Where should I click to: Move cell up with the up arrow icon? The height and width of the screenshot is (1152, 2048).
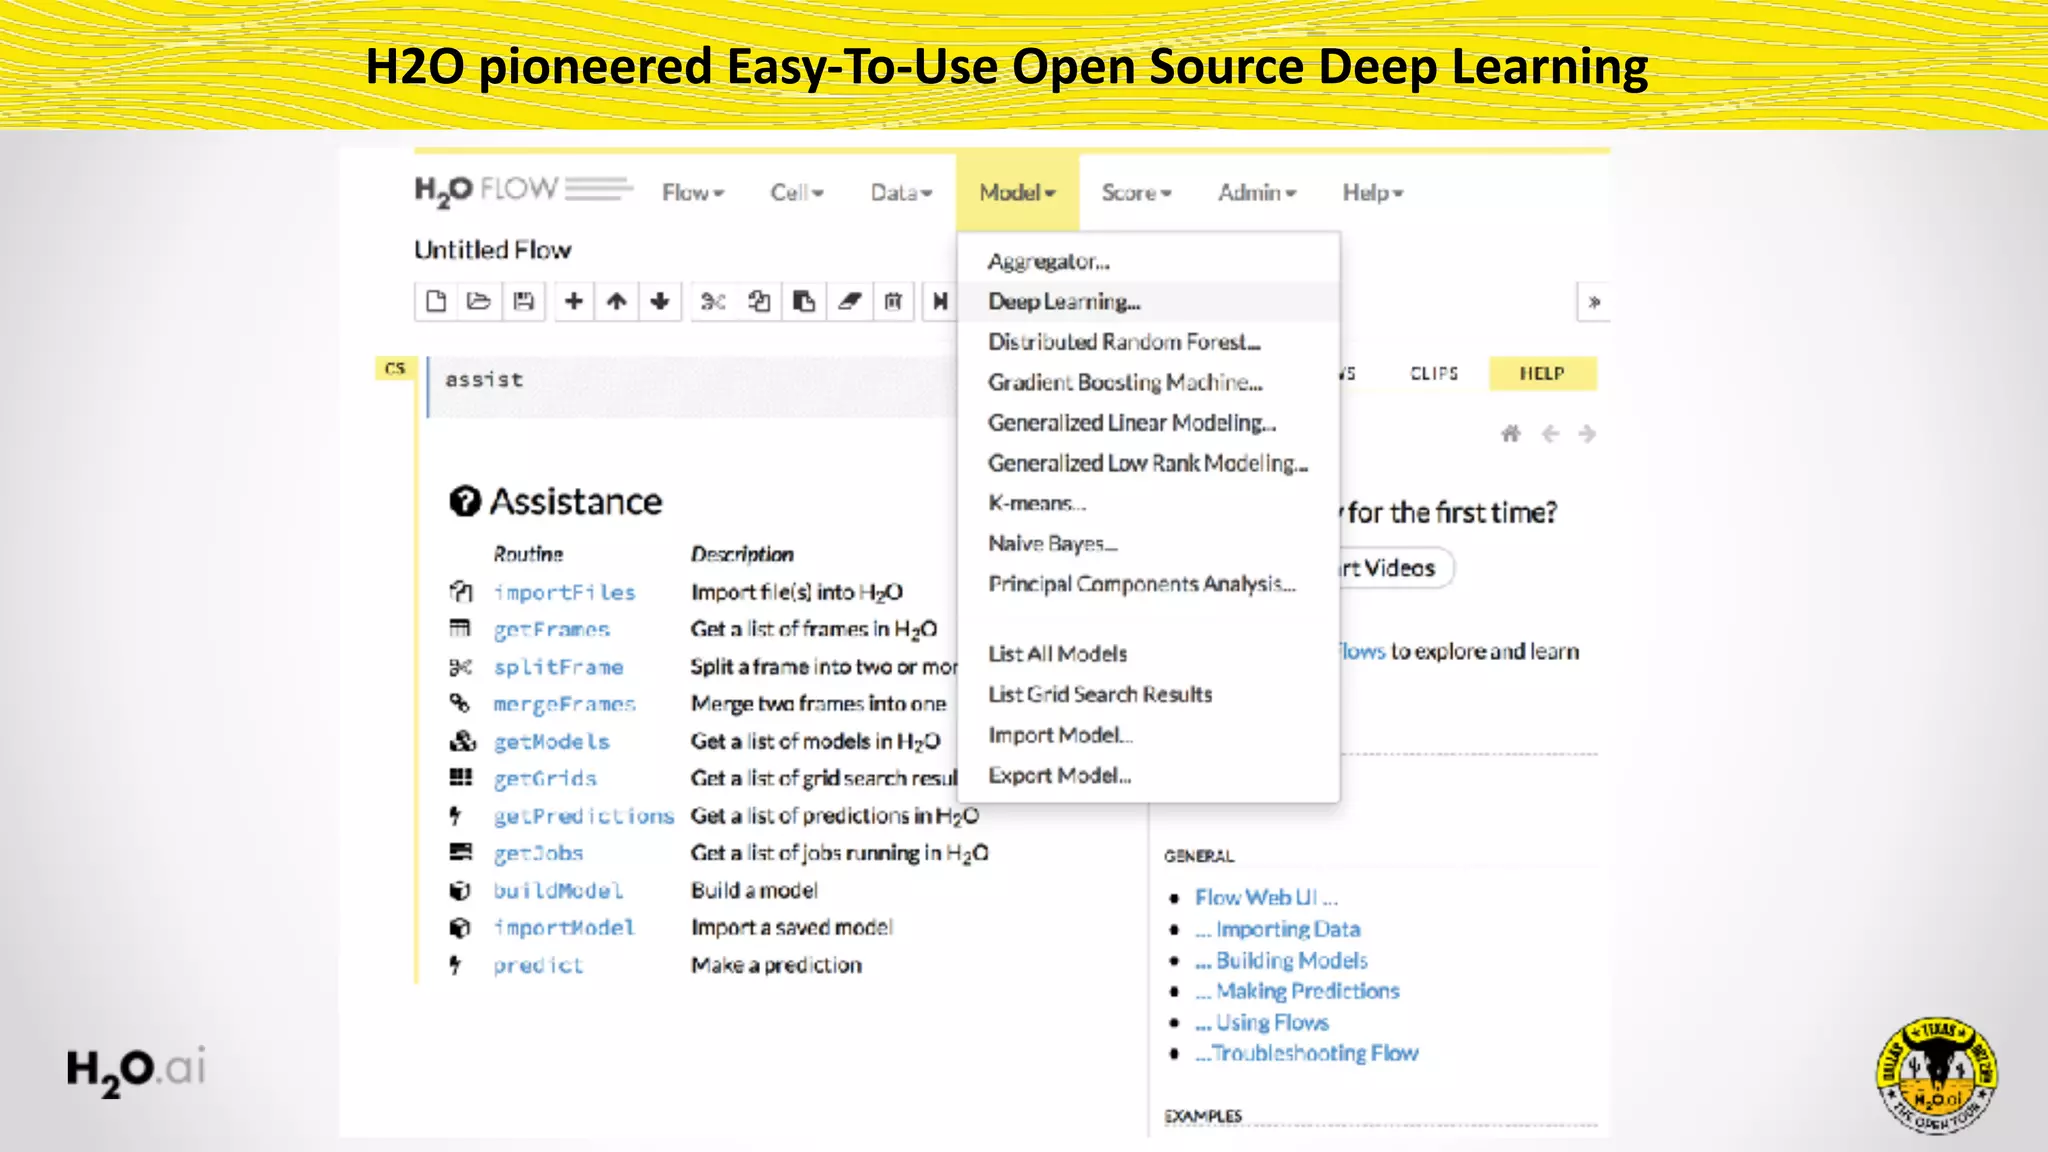coord(617,301)
